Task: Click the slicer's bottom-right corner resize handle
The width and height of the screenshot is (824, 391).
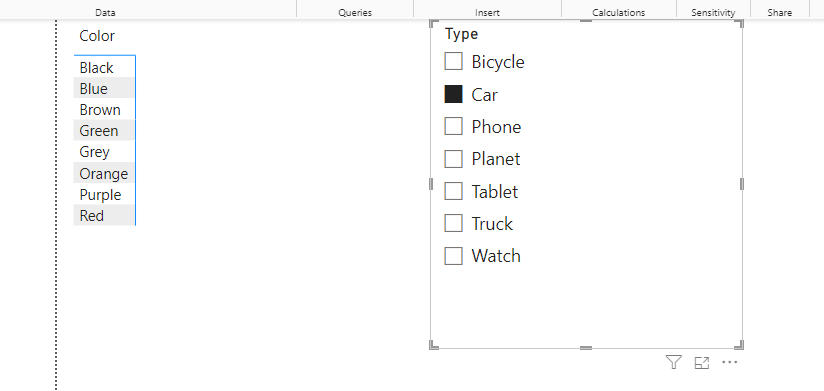Action: click(x=739, y=344)
